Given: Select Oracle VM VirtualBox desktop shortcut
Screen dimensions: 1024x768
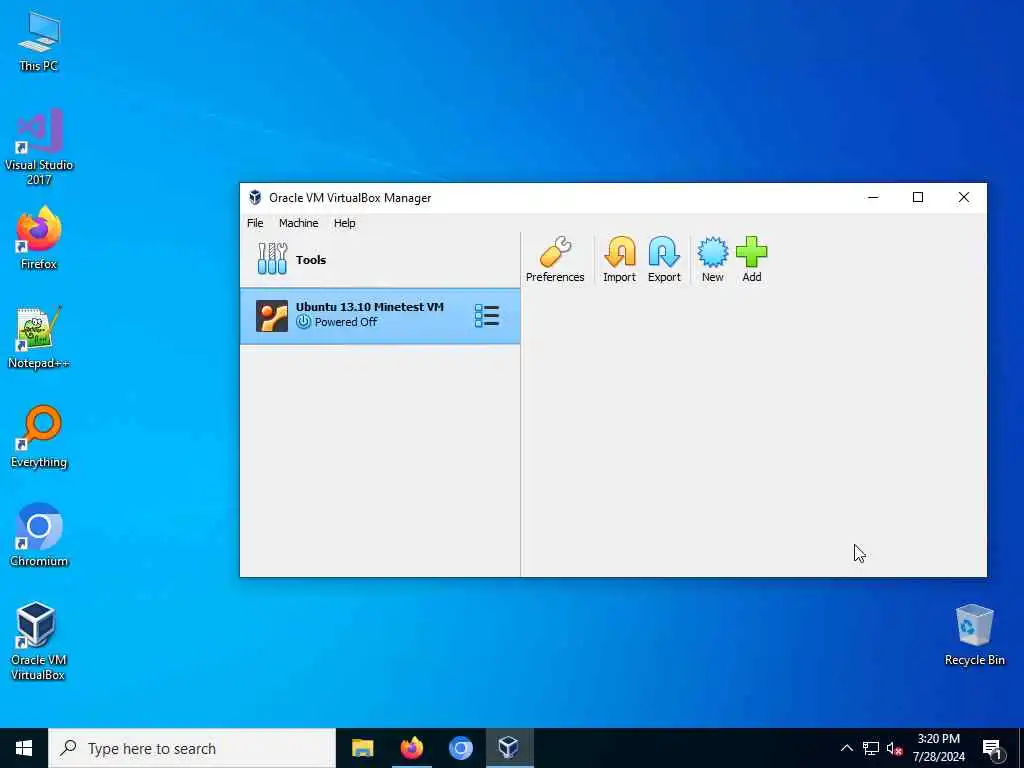Looking at the screenshot, I should (39, 641).
